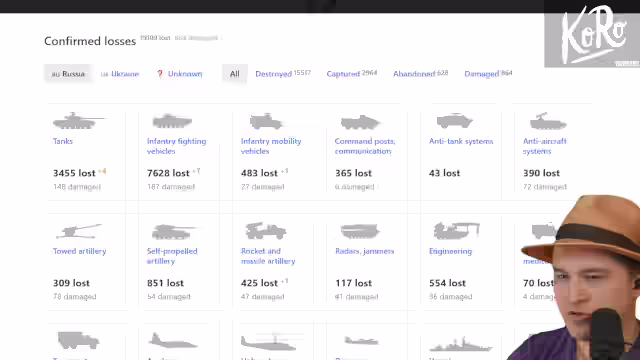This screenshot has width=640, height=360.
Task: Click the Anti-aircraft systems icon
Action: pos(548,121)
